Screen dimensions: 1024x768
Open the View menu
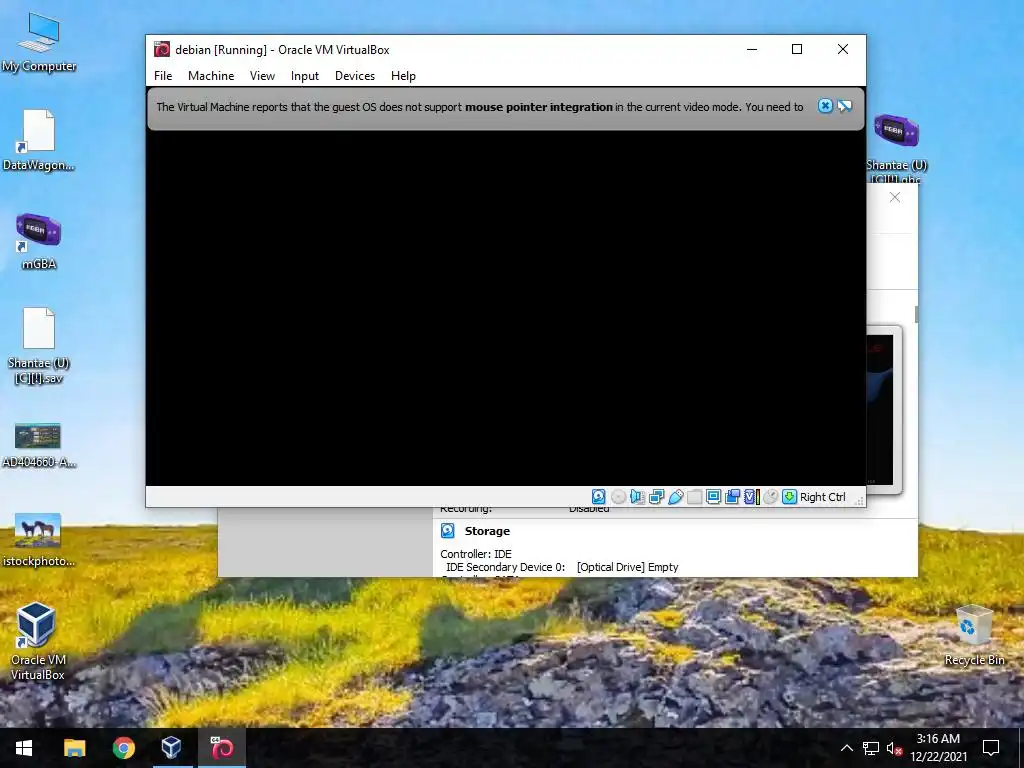(262, 76)
